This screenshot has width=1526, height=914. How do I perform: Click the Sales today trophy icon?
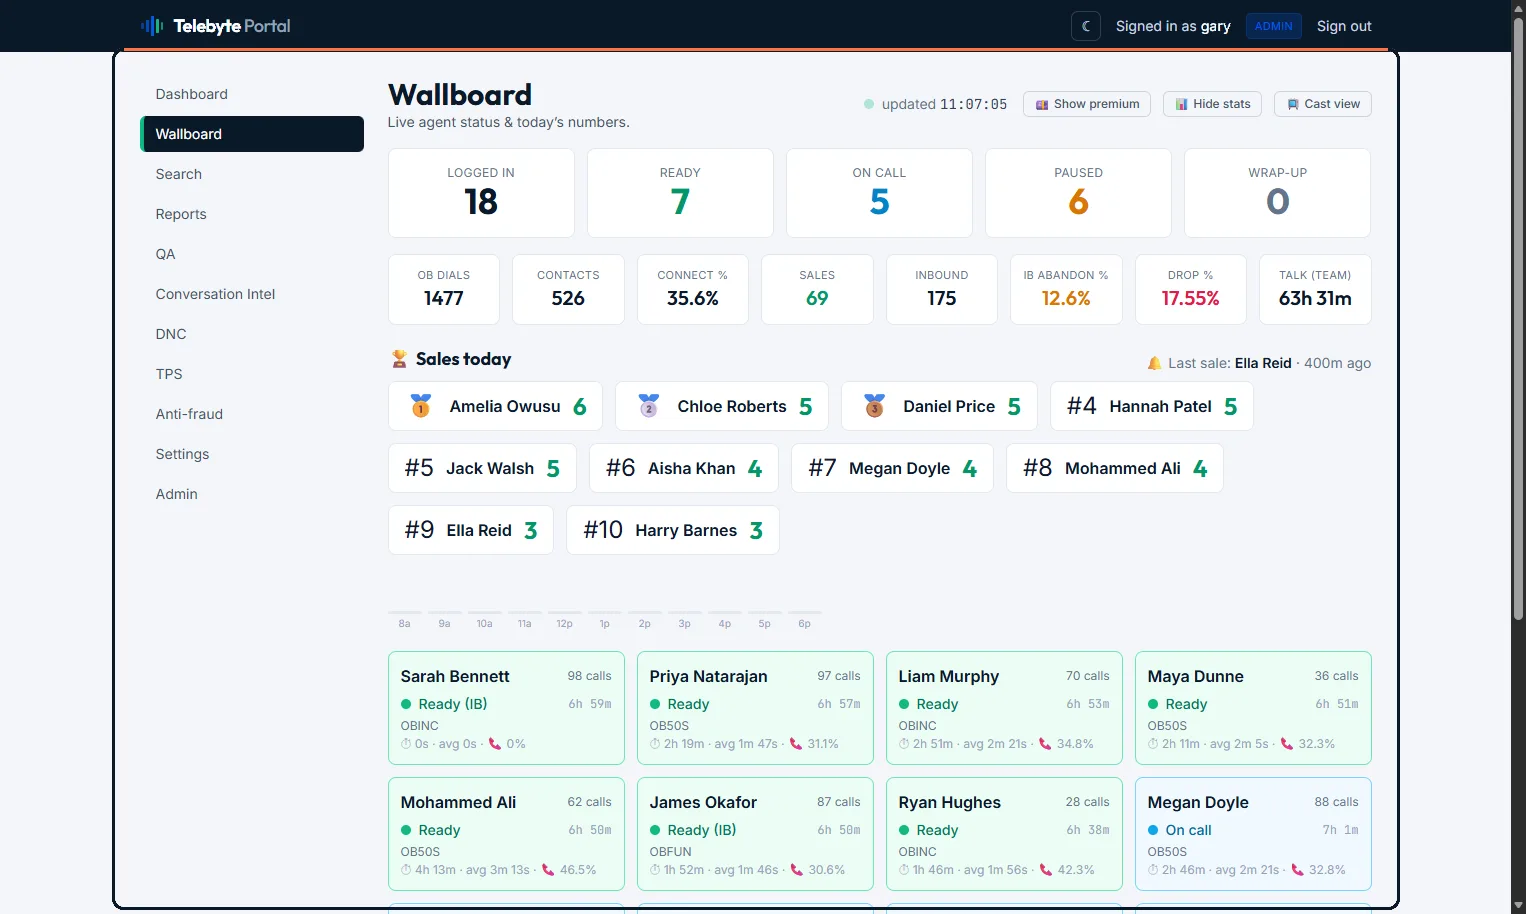pyautogui.click(x=399, y=359)
